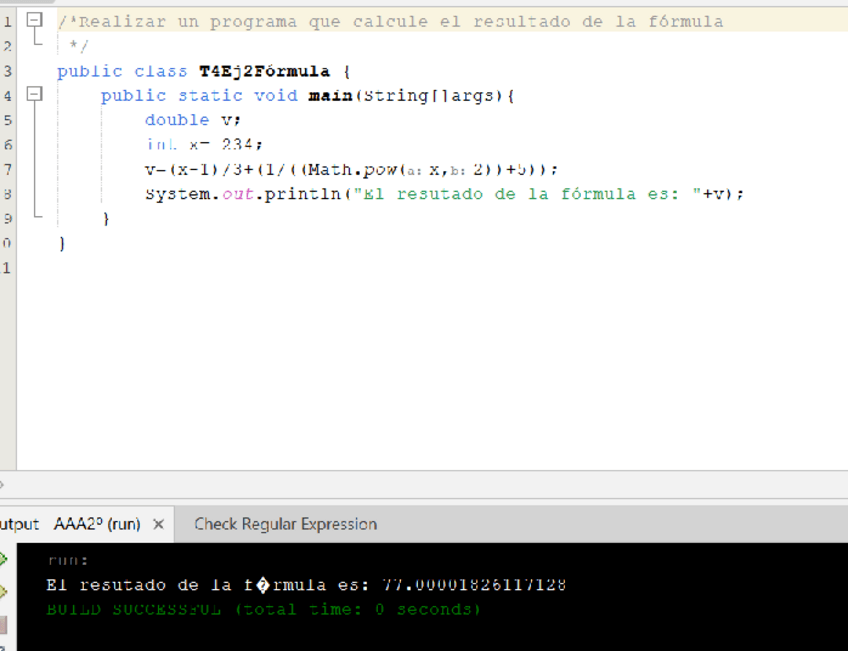
Task: Click the comment closing '*/' on line 2
Action: click(x=78, y=46)
